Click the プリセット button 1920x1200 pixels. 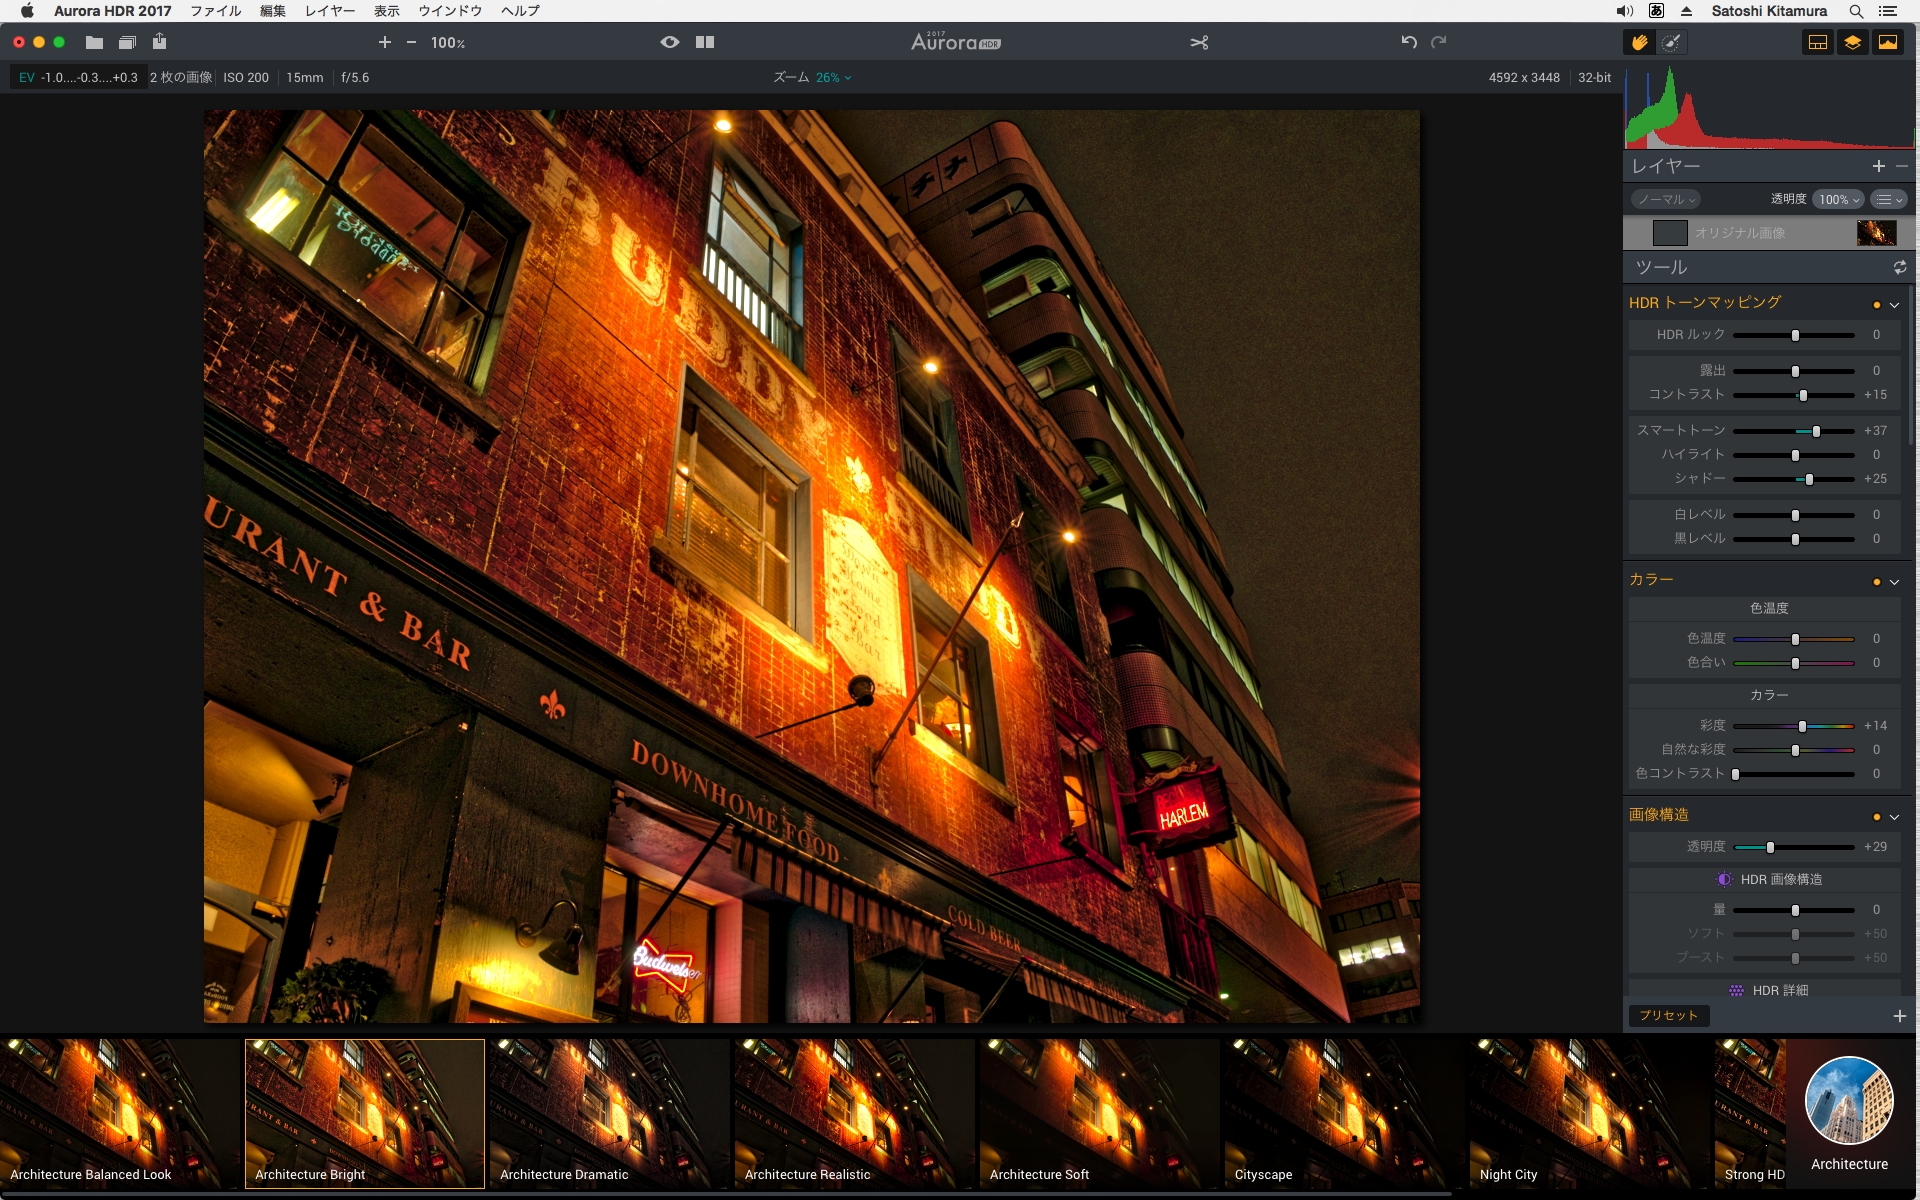[1668, 1015]
